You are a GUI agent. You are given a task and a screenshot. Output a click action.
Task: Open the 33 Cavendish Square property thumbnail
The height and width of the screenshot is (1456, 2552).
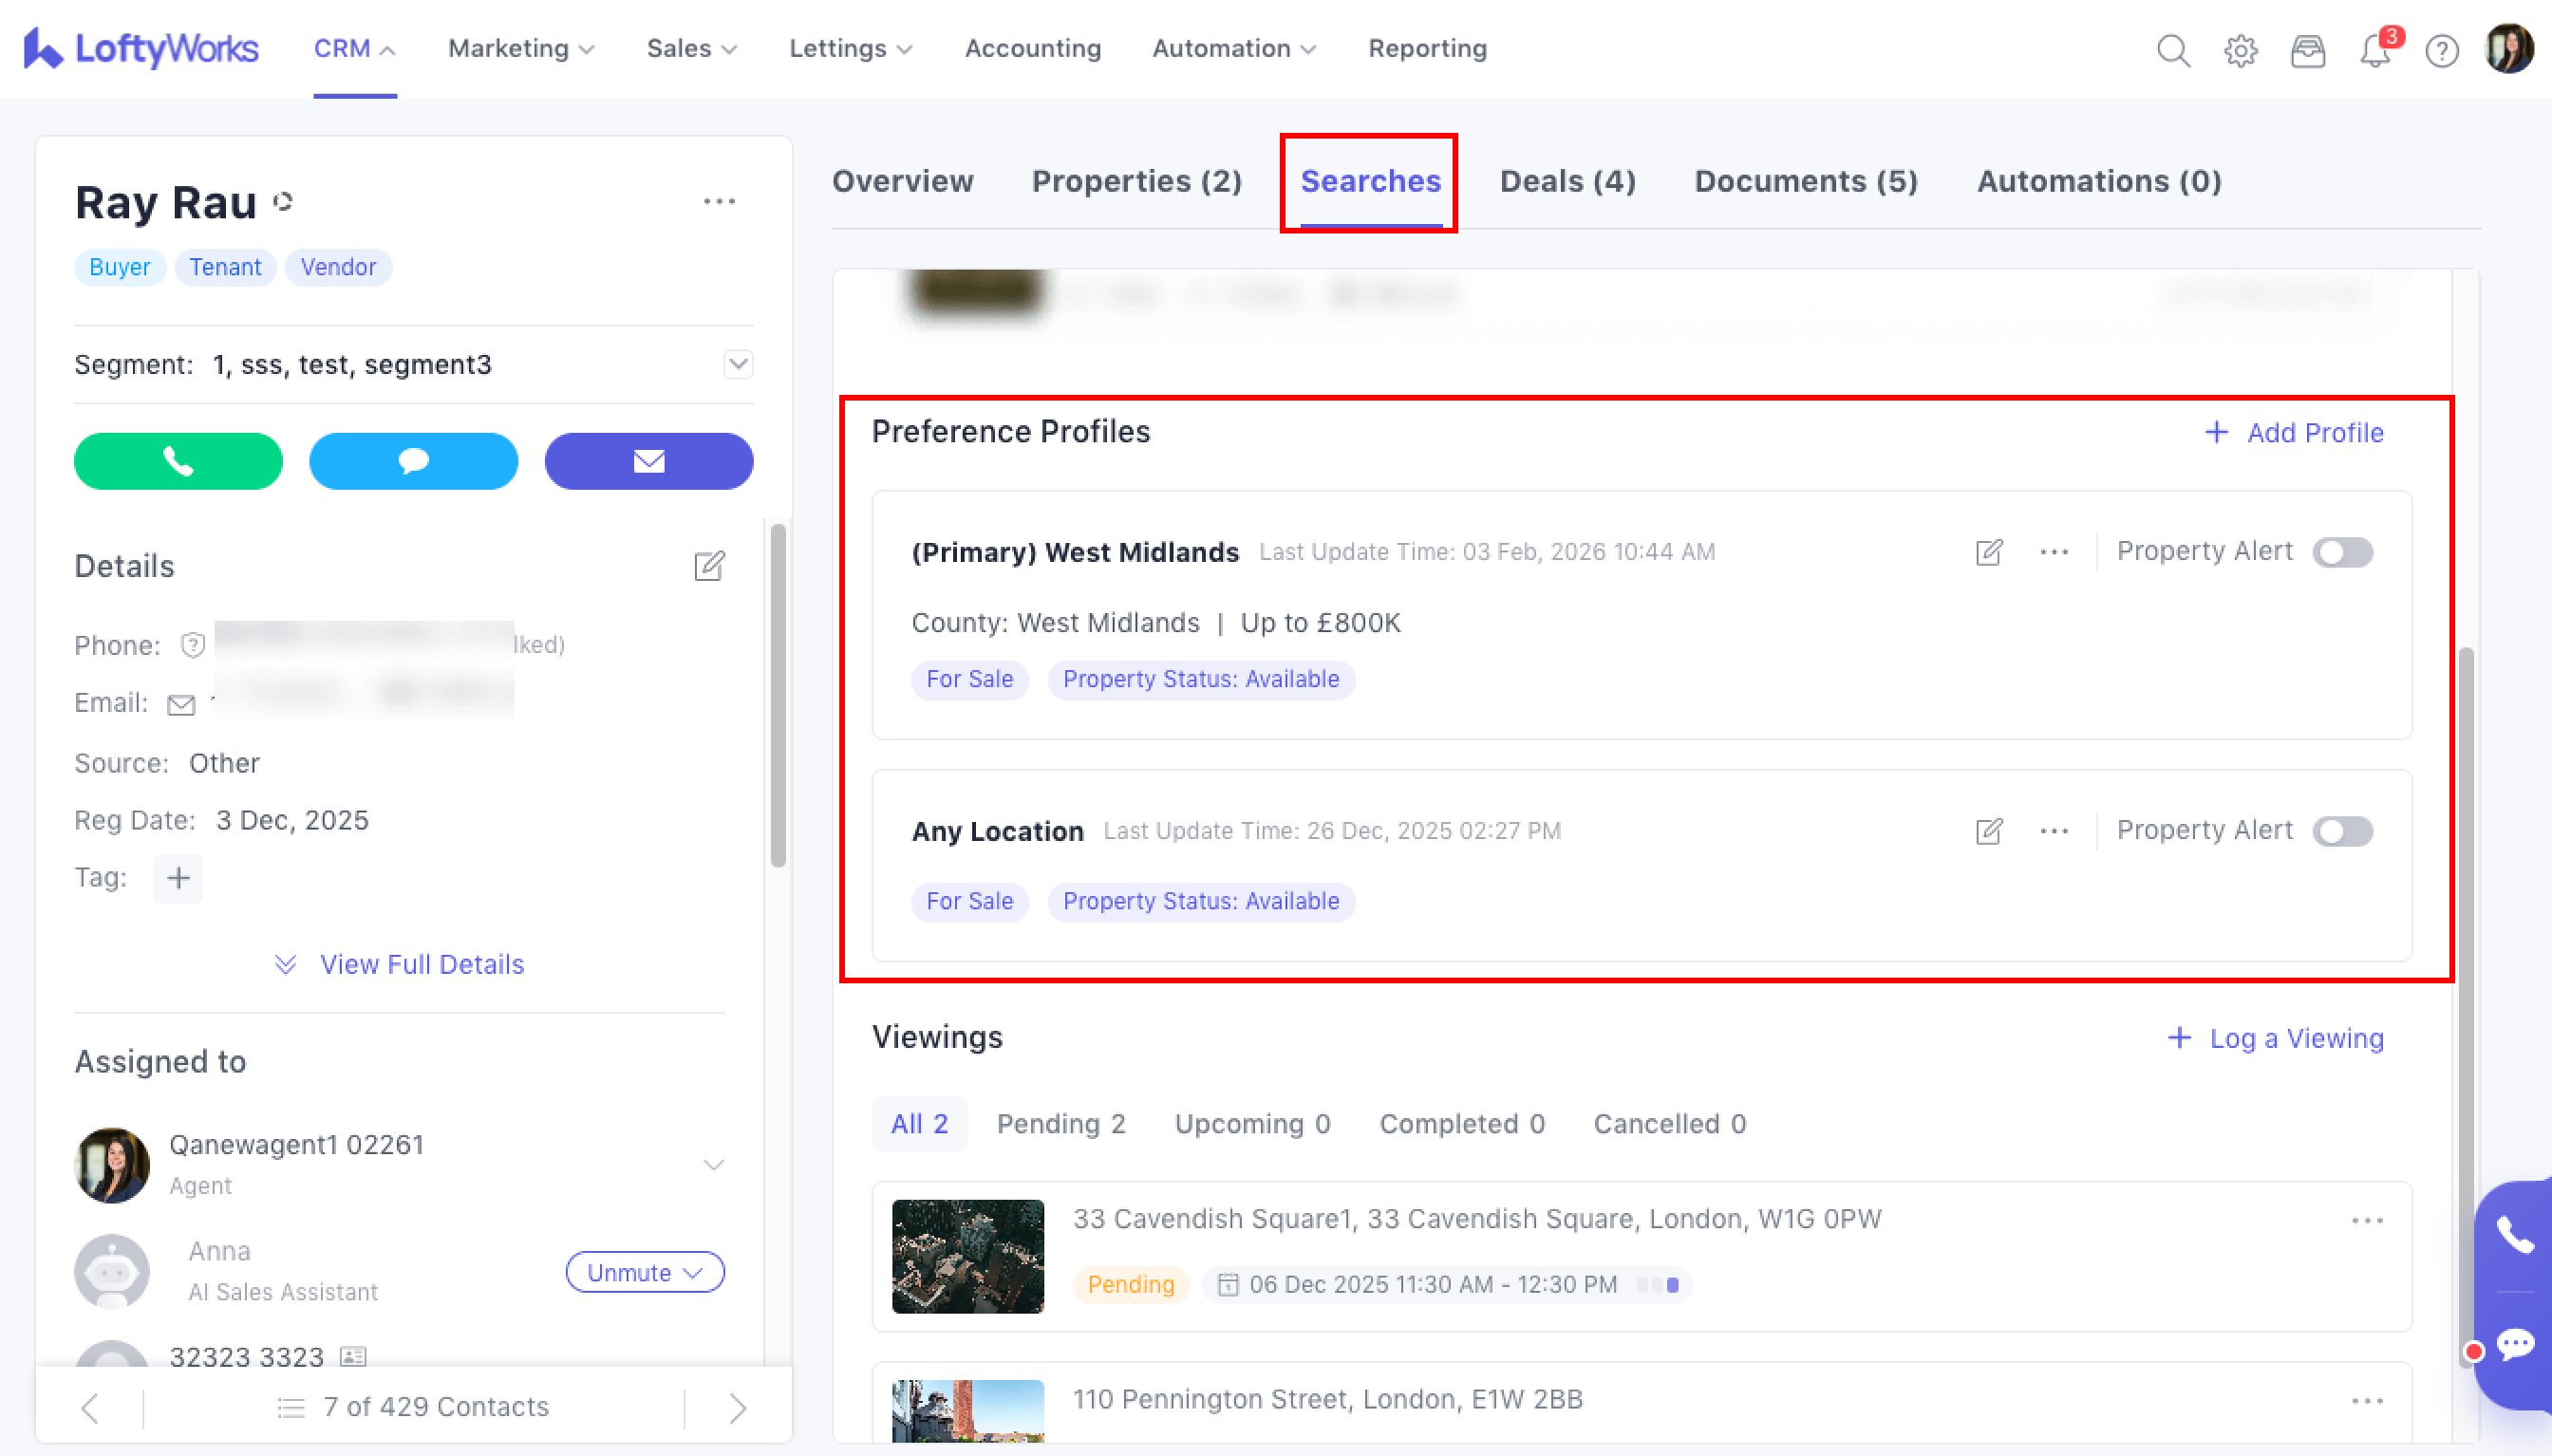point(967,1256)
